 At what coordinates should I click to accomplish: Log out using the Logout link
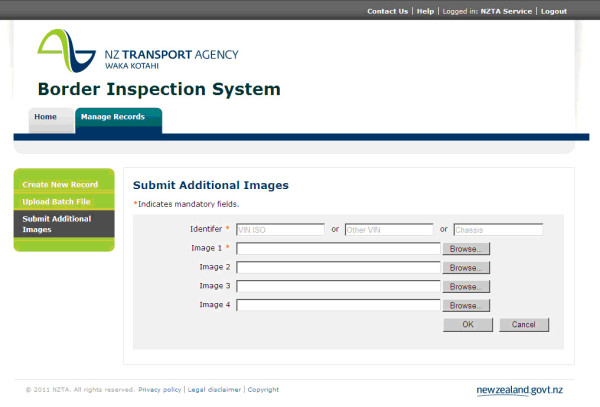point(553,12)
